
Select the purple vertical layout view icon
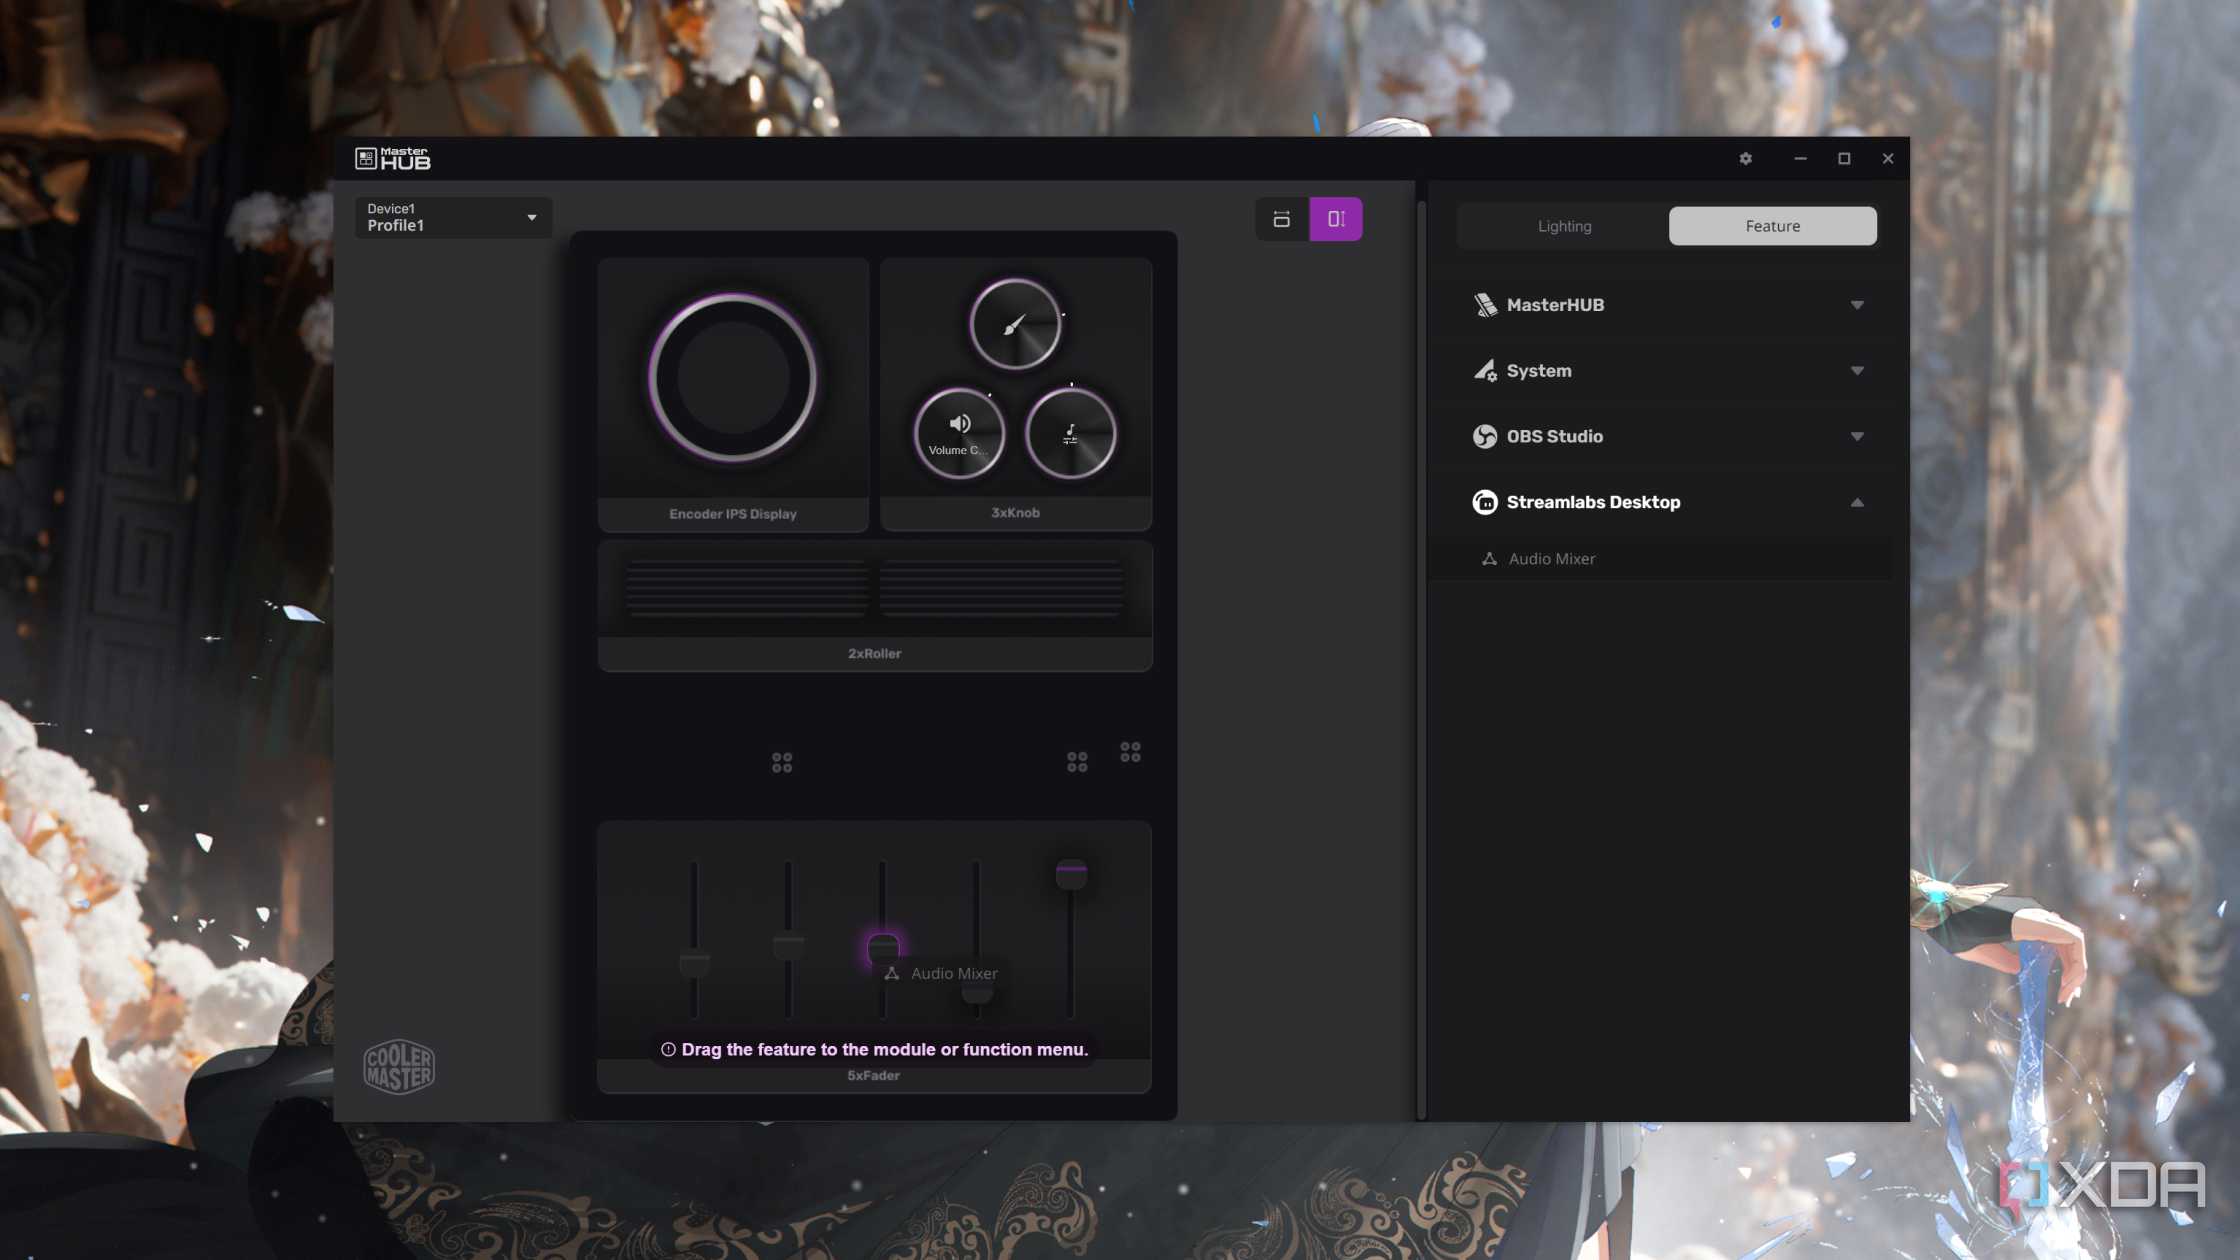pyautogui.click(x=1336, y=219)
